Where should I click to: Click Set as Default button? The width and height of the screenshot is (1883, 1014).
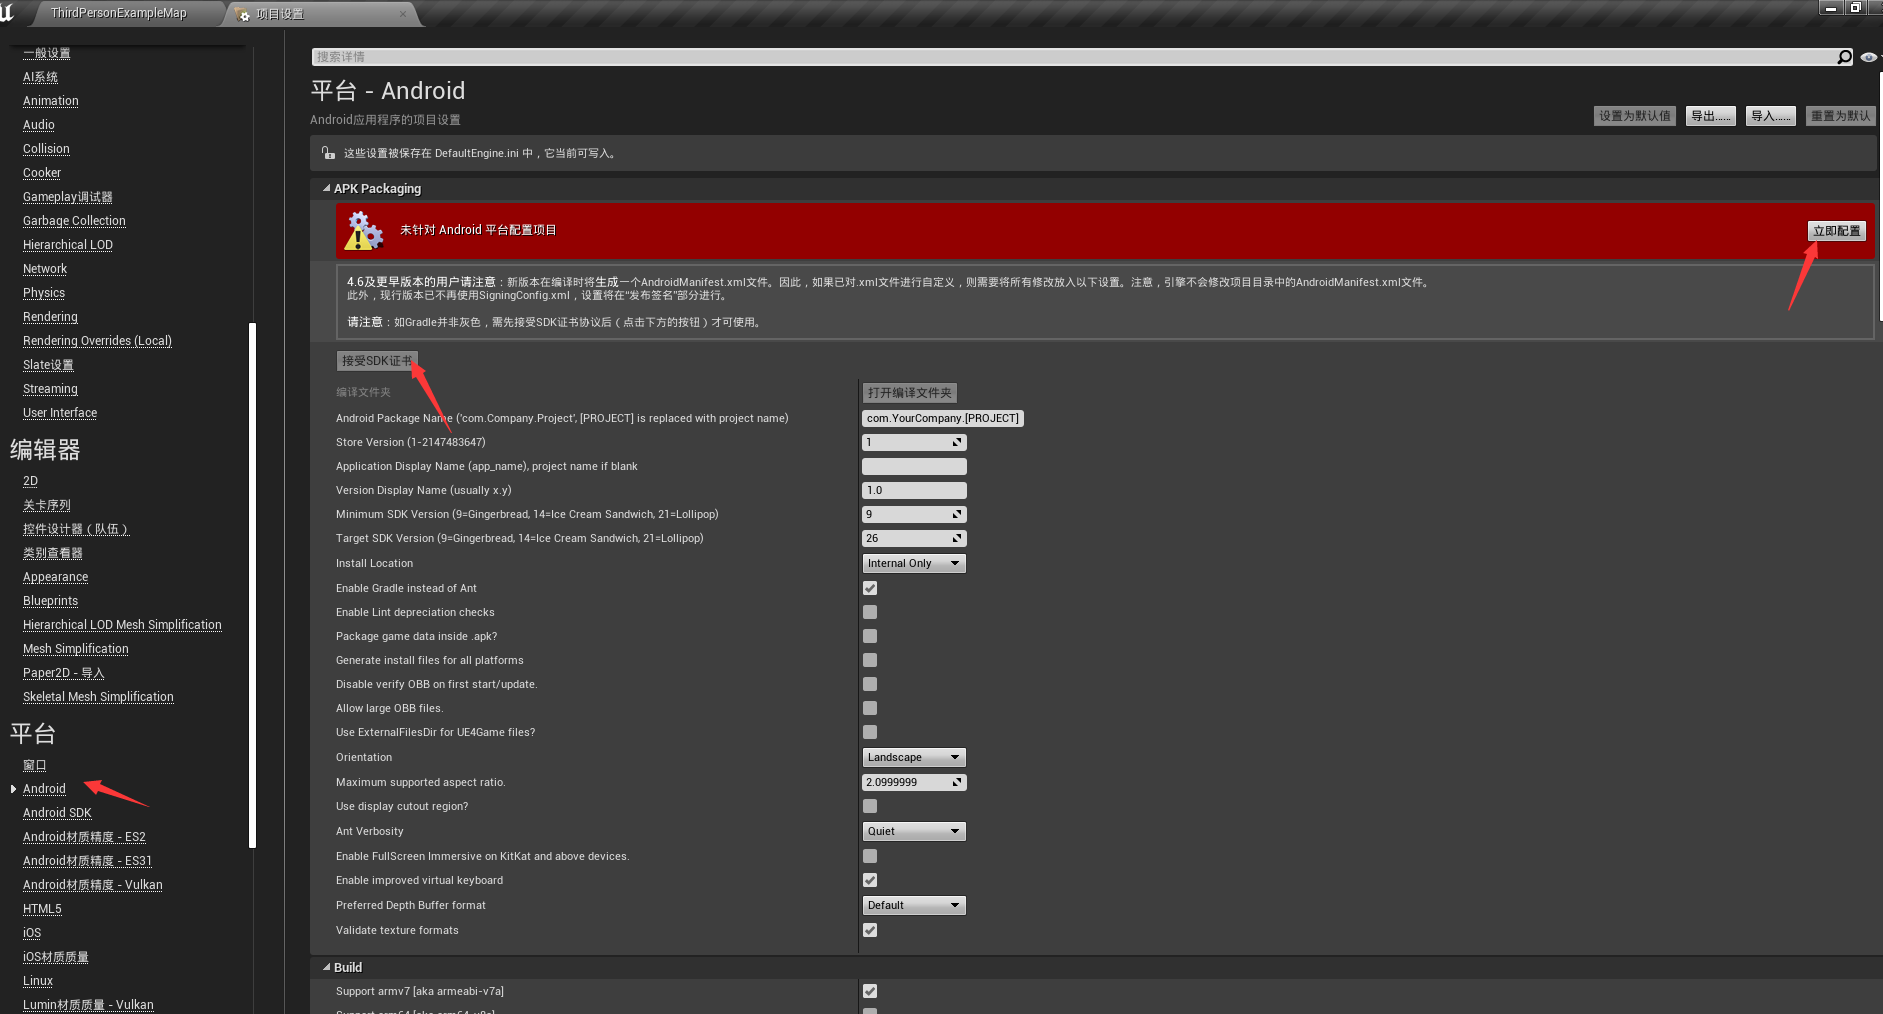coord(1634,116)
